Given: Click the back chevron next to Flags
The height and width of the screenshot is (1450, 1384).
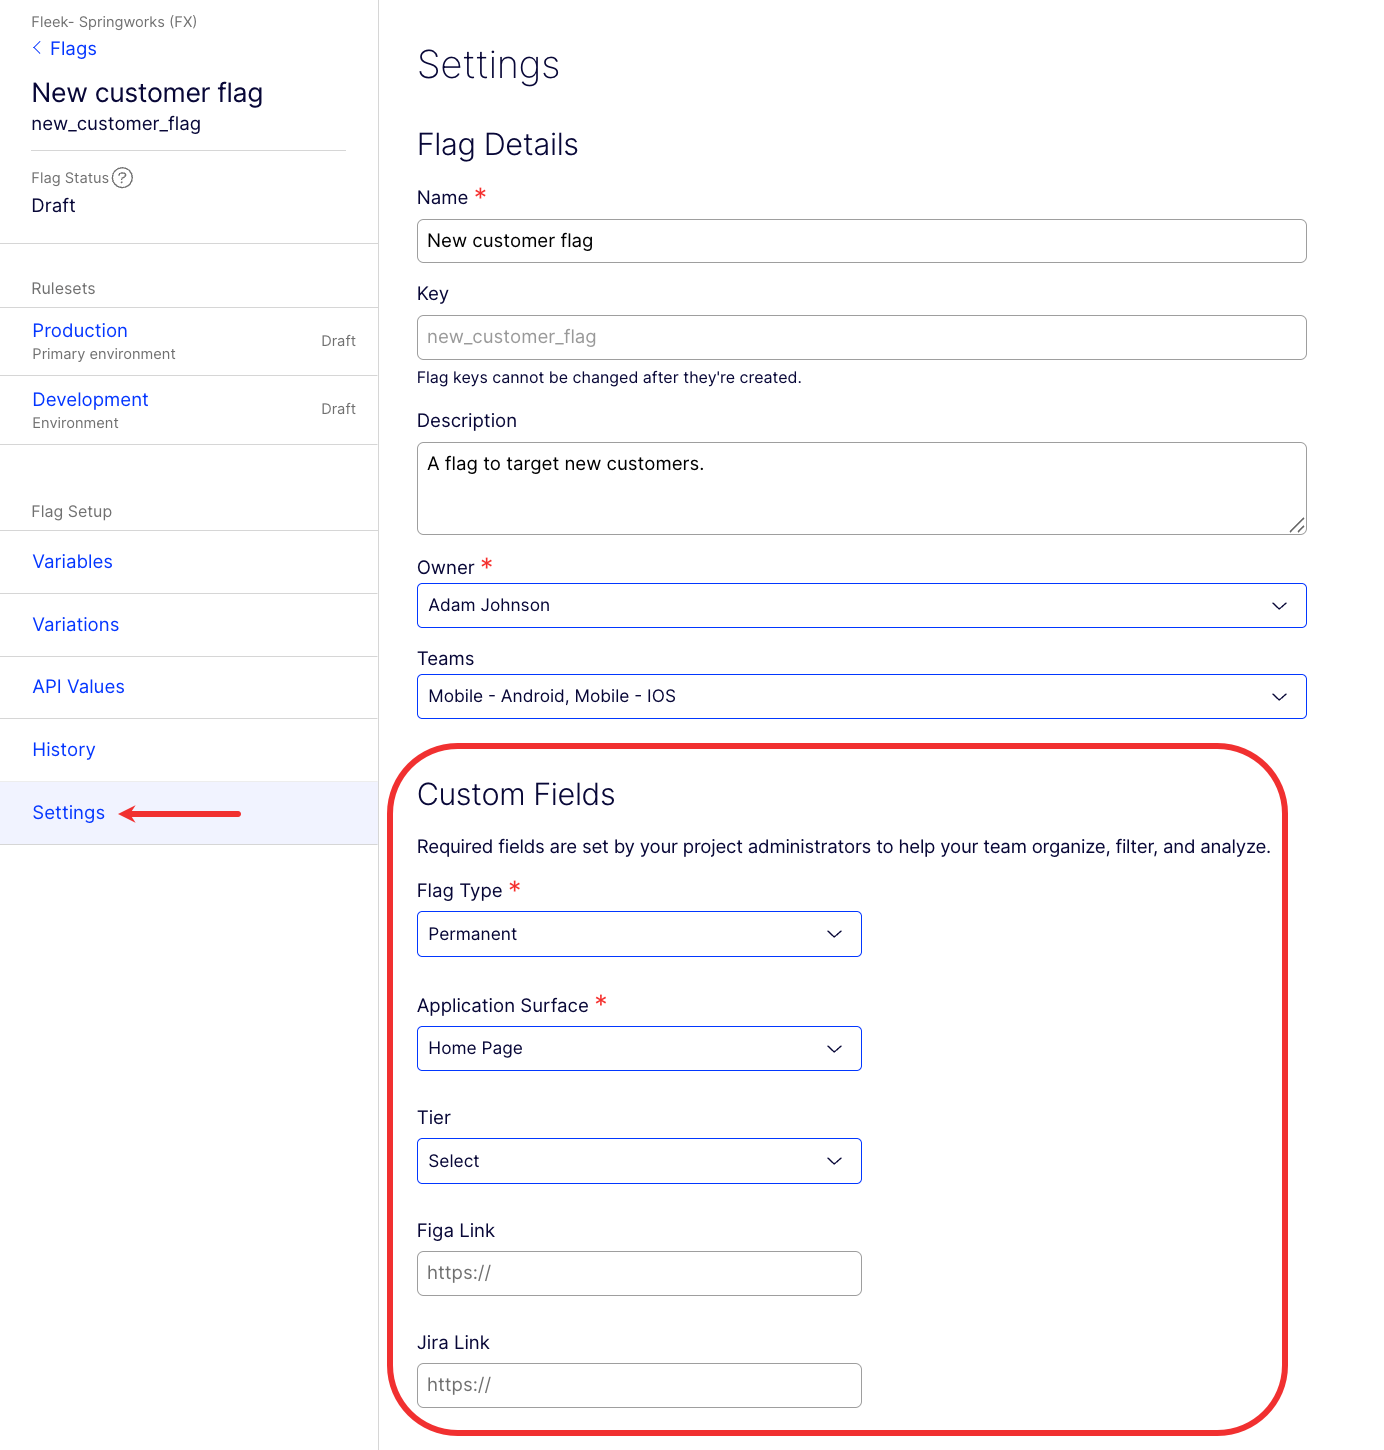Looking at the screenshot, I should tap(37, 48).
